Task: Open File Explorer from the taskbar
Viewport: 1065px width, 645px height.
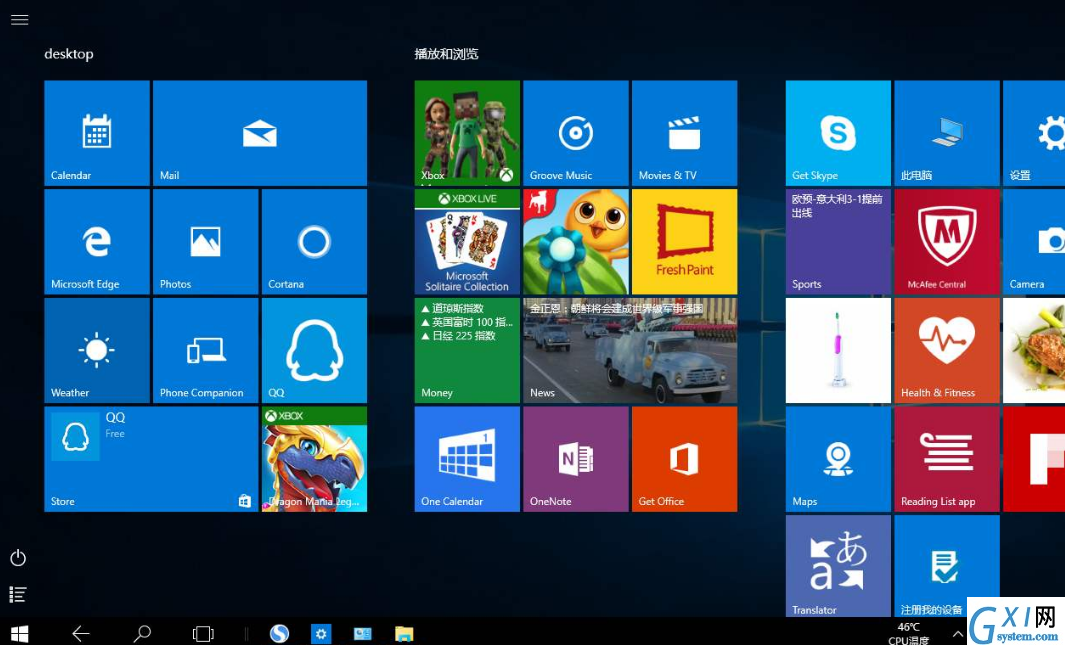Action: pyautogui.click(x=404, y=634)
